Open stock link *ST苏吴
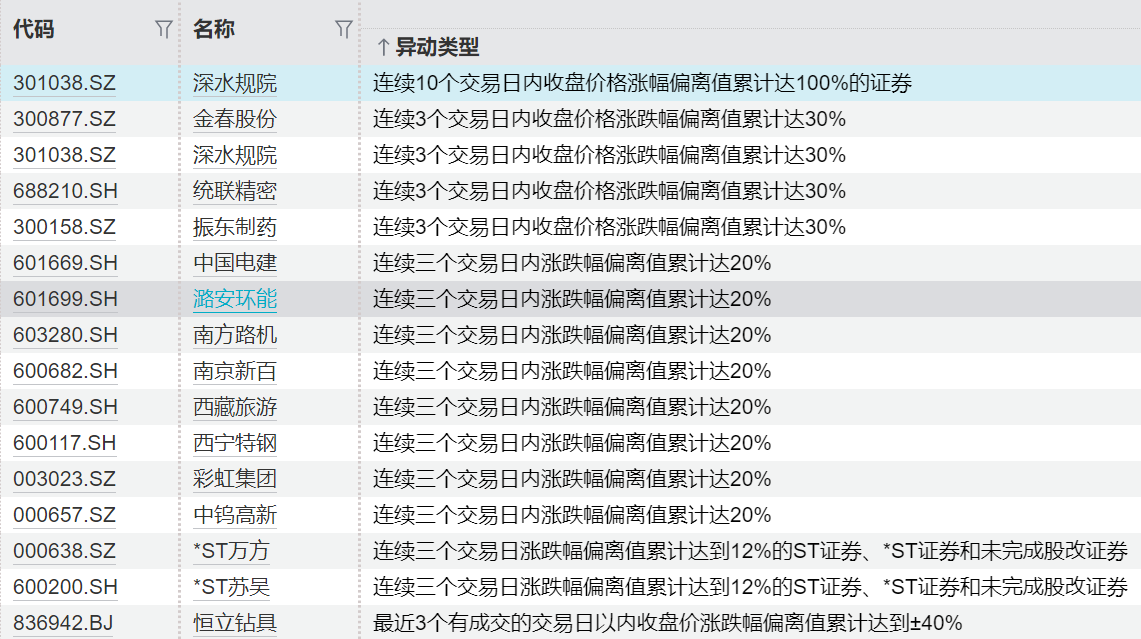Image resolution: width=1141 pixels, height=639 pixels. coord(231,587)
